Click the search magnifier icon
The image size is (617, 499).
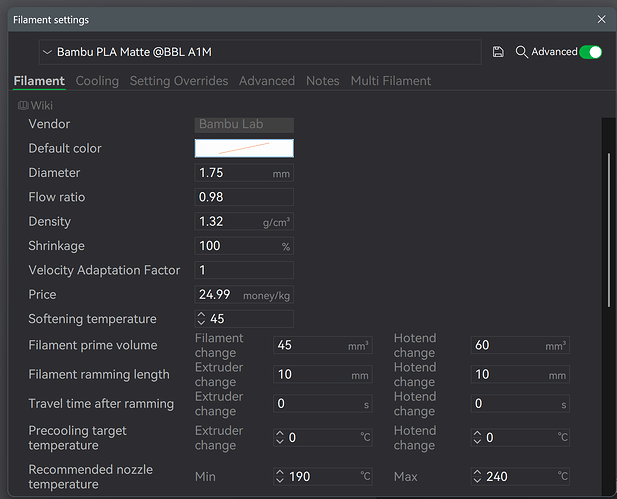(x=521, y=52)
